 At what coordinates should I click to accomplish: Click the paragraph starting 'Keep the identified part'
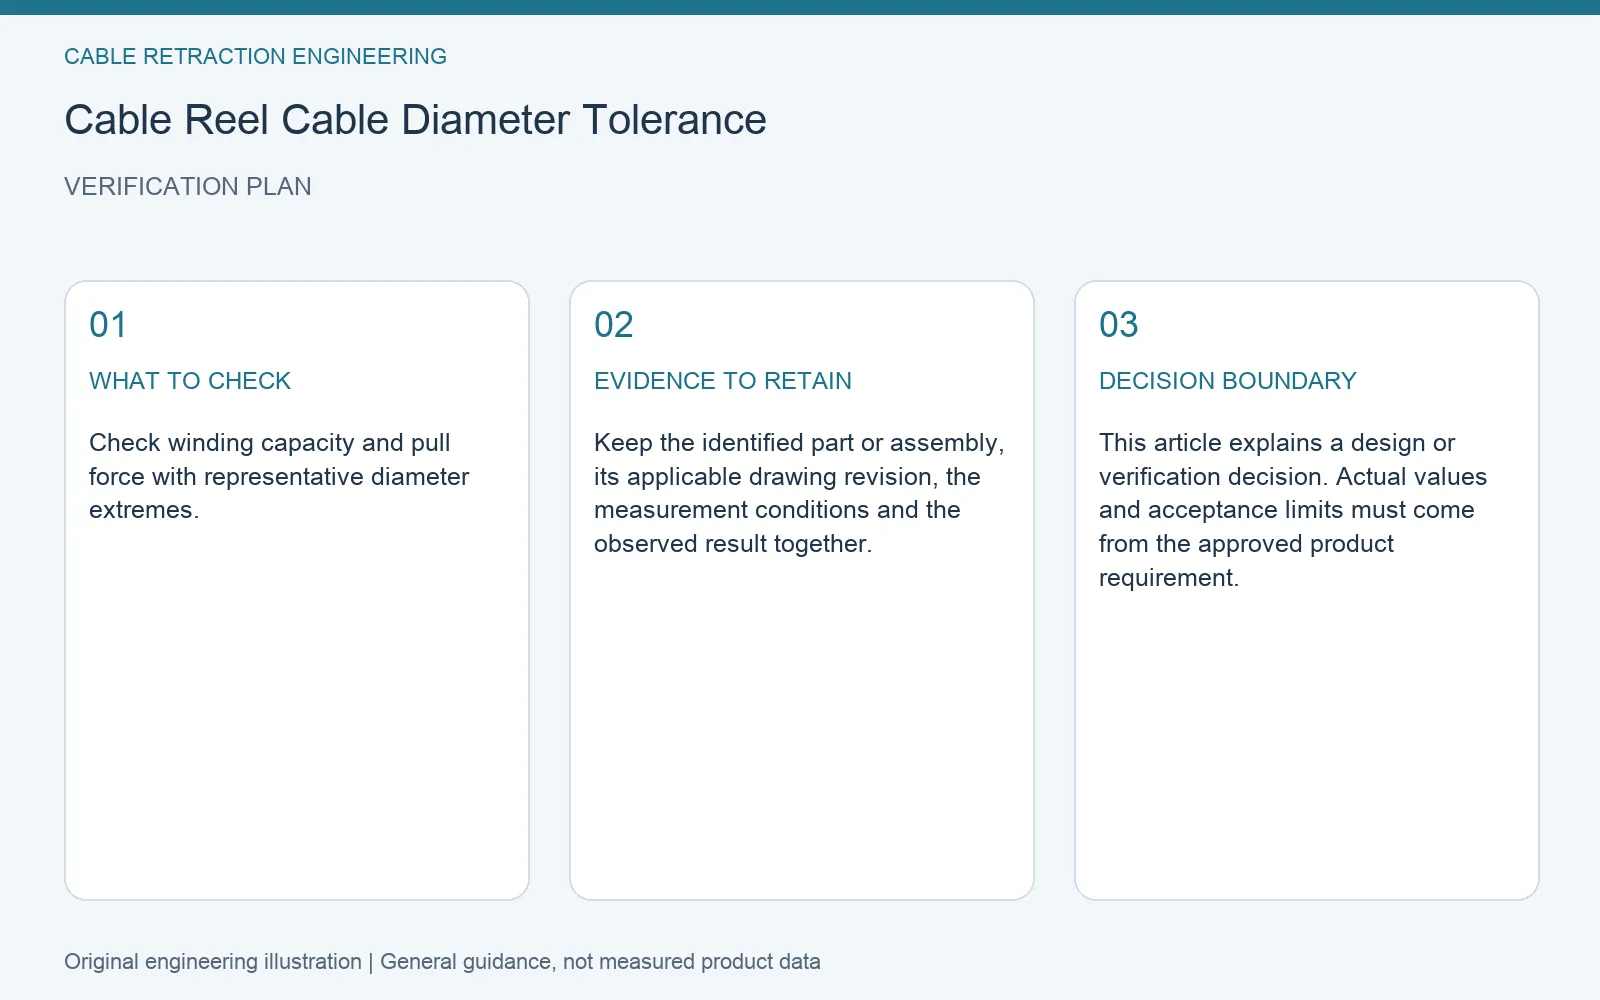(x=799, y=493)
